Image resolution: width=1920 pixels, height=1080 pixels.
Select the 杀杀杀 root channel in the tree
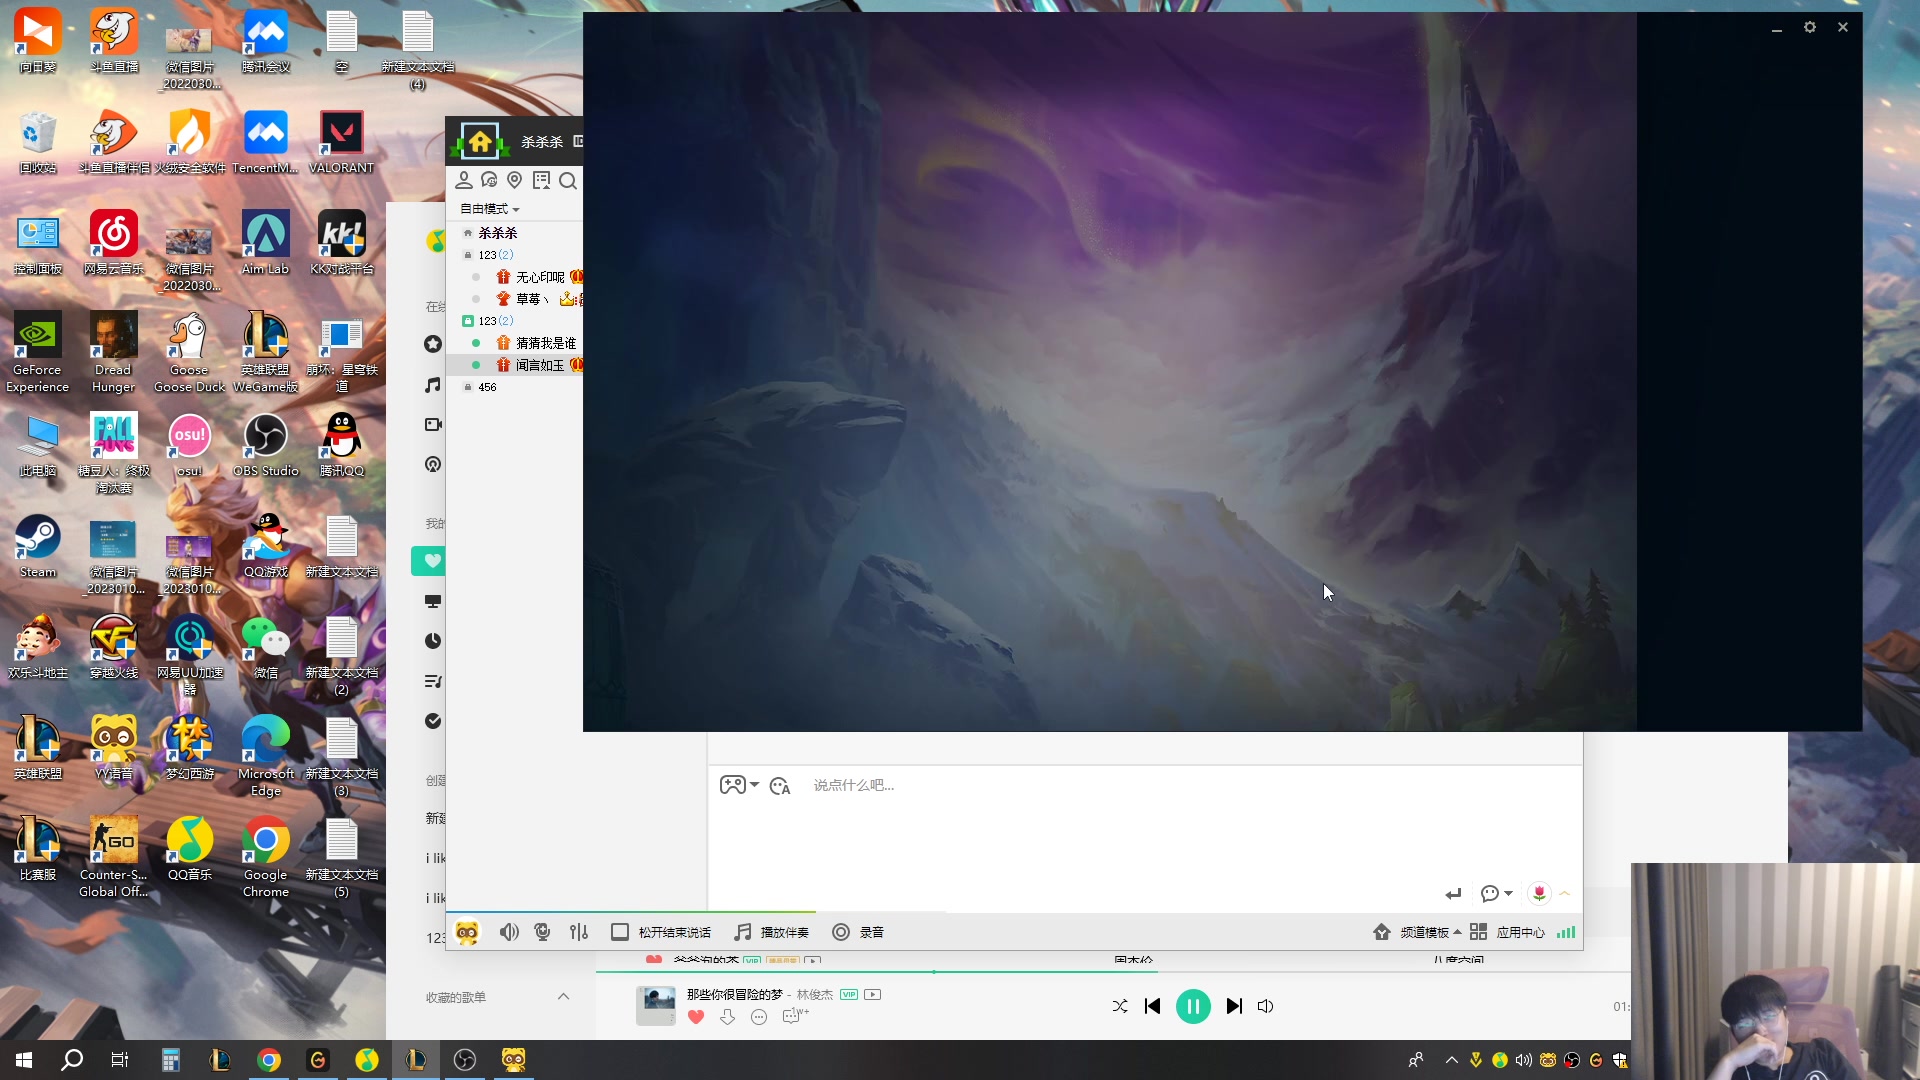497,233
